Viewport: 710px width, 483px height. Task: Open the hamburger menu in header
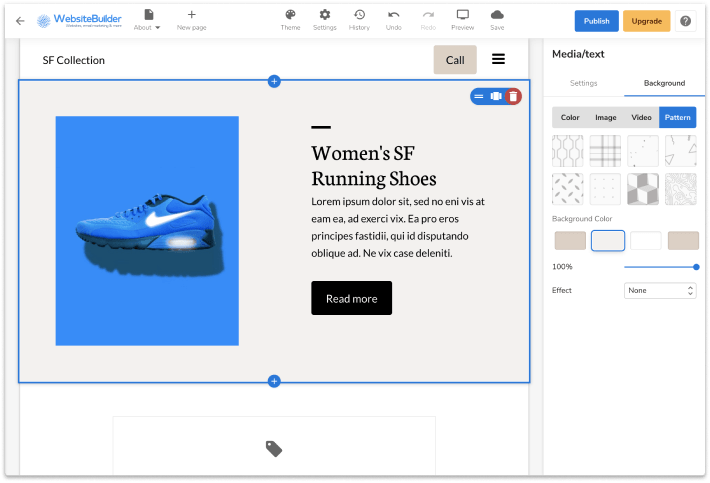(x=499, y=59)
